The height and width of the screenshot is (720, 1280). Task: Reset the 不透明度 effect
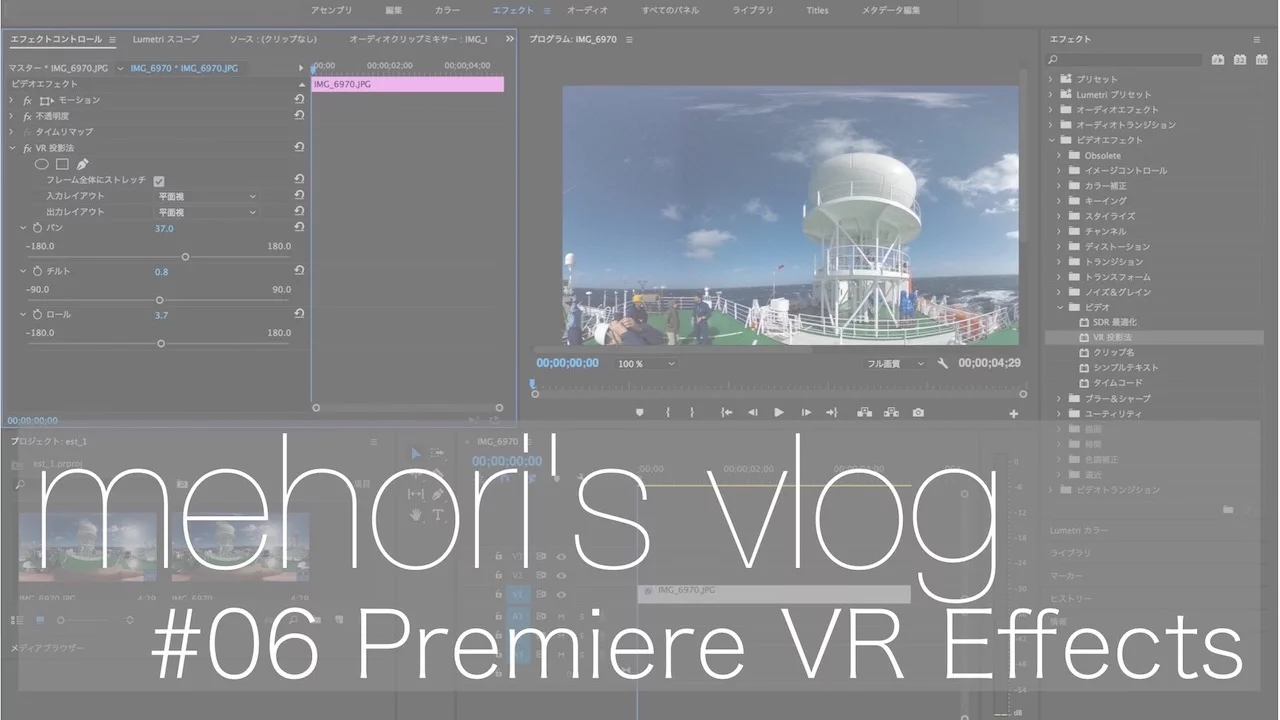coord(299,116)
